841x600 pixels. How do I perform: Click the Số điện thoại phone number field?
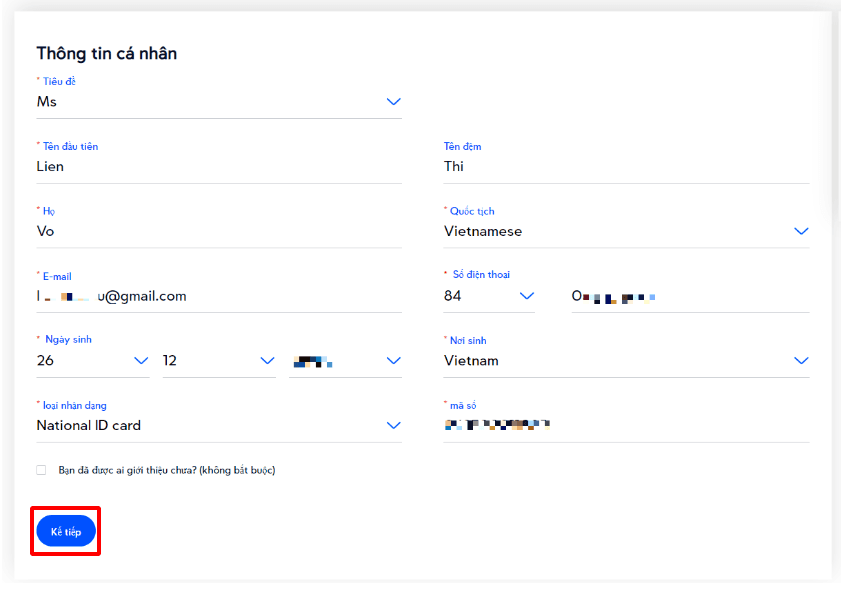(690, 296)
